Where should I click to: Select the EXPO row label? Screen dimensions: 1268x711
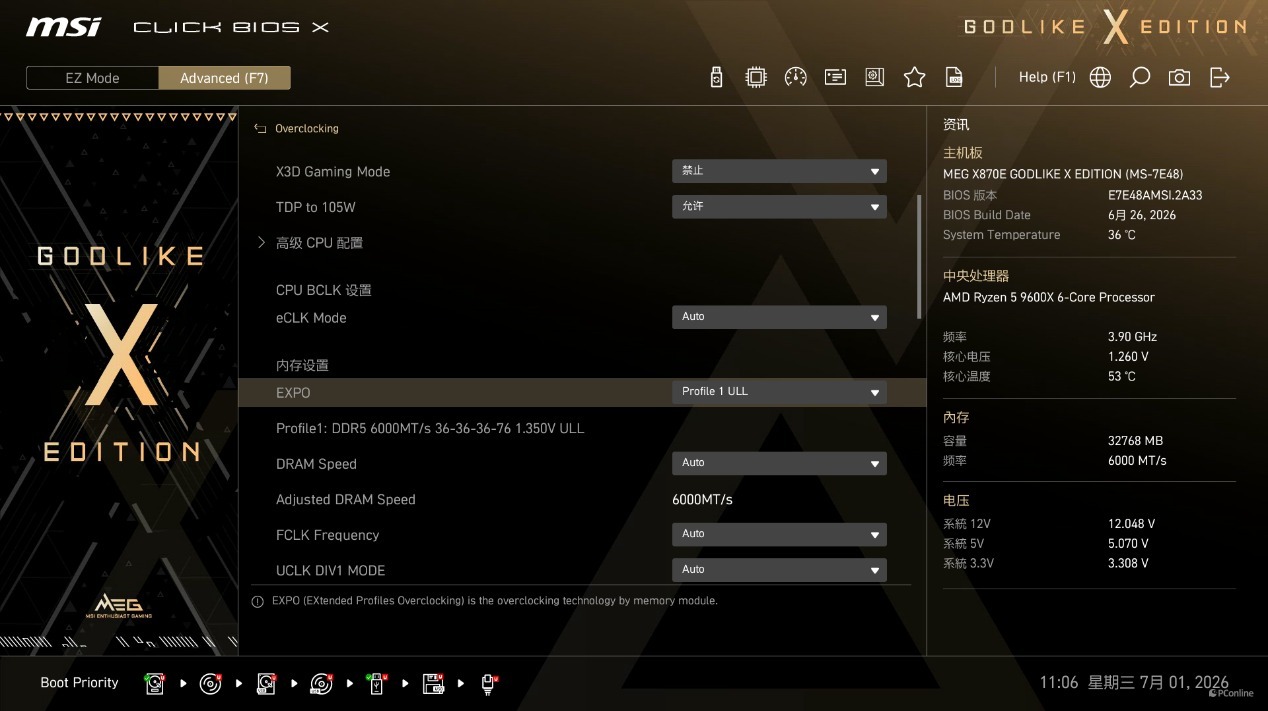click(x=293, y=393)
